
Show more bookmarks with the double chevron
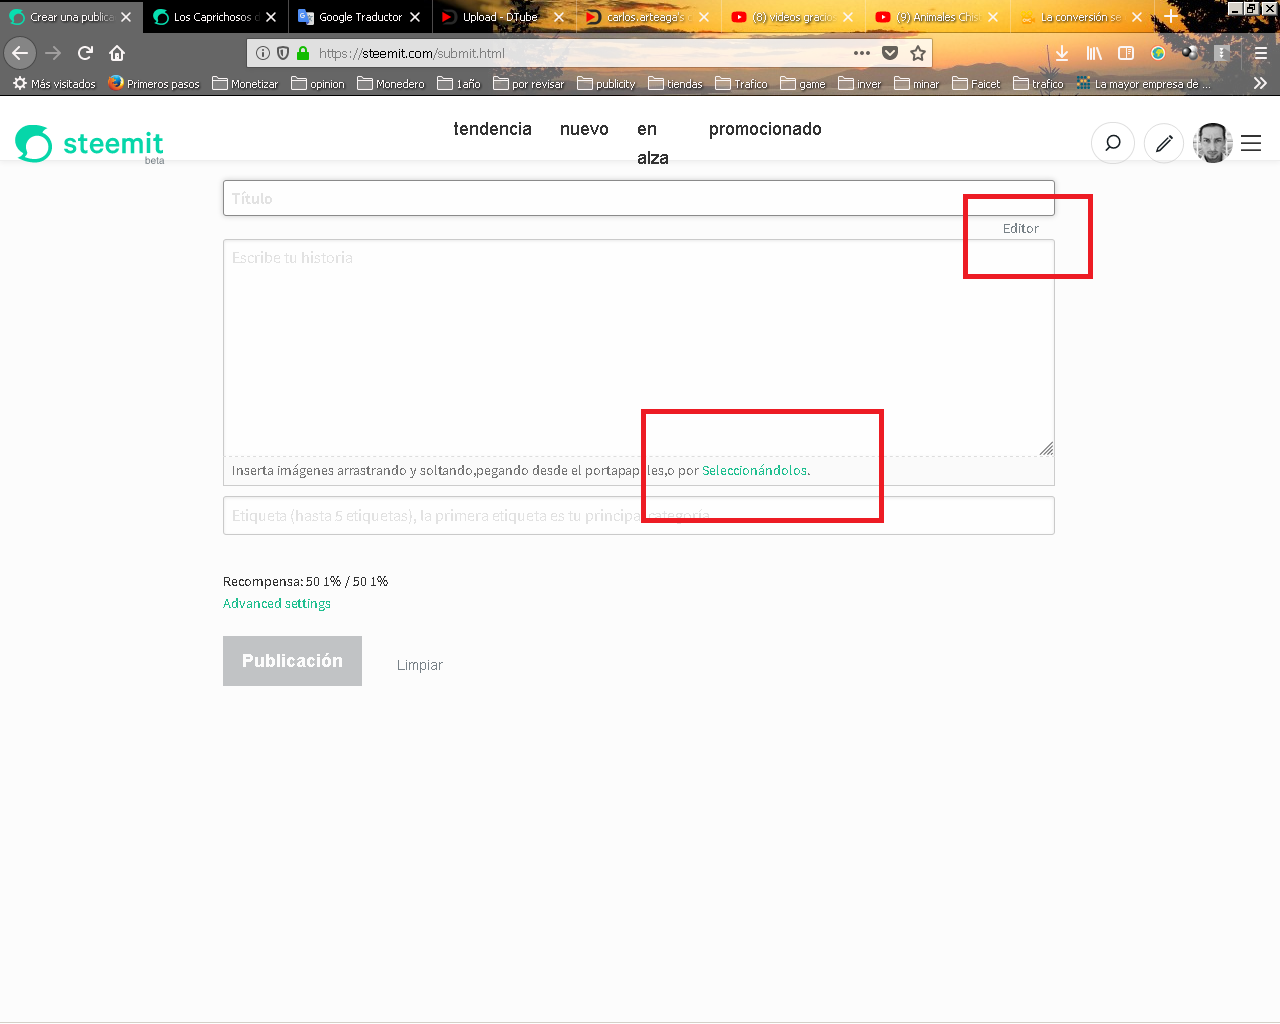(x=1260, y=83)
